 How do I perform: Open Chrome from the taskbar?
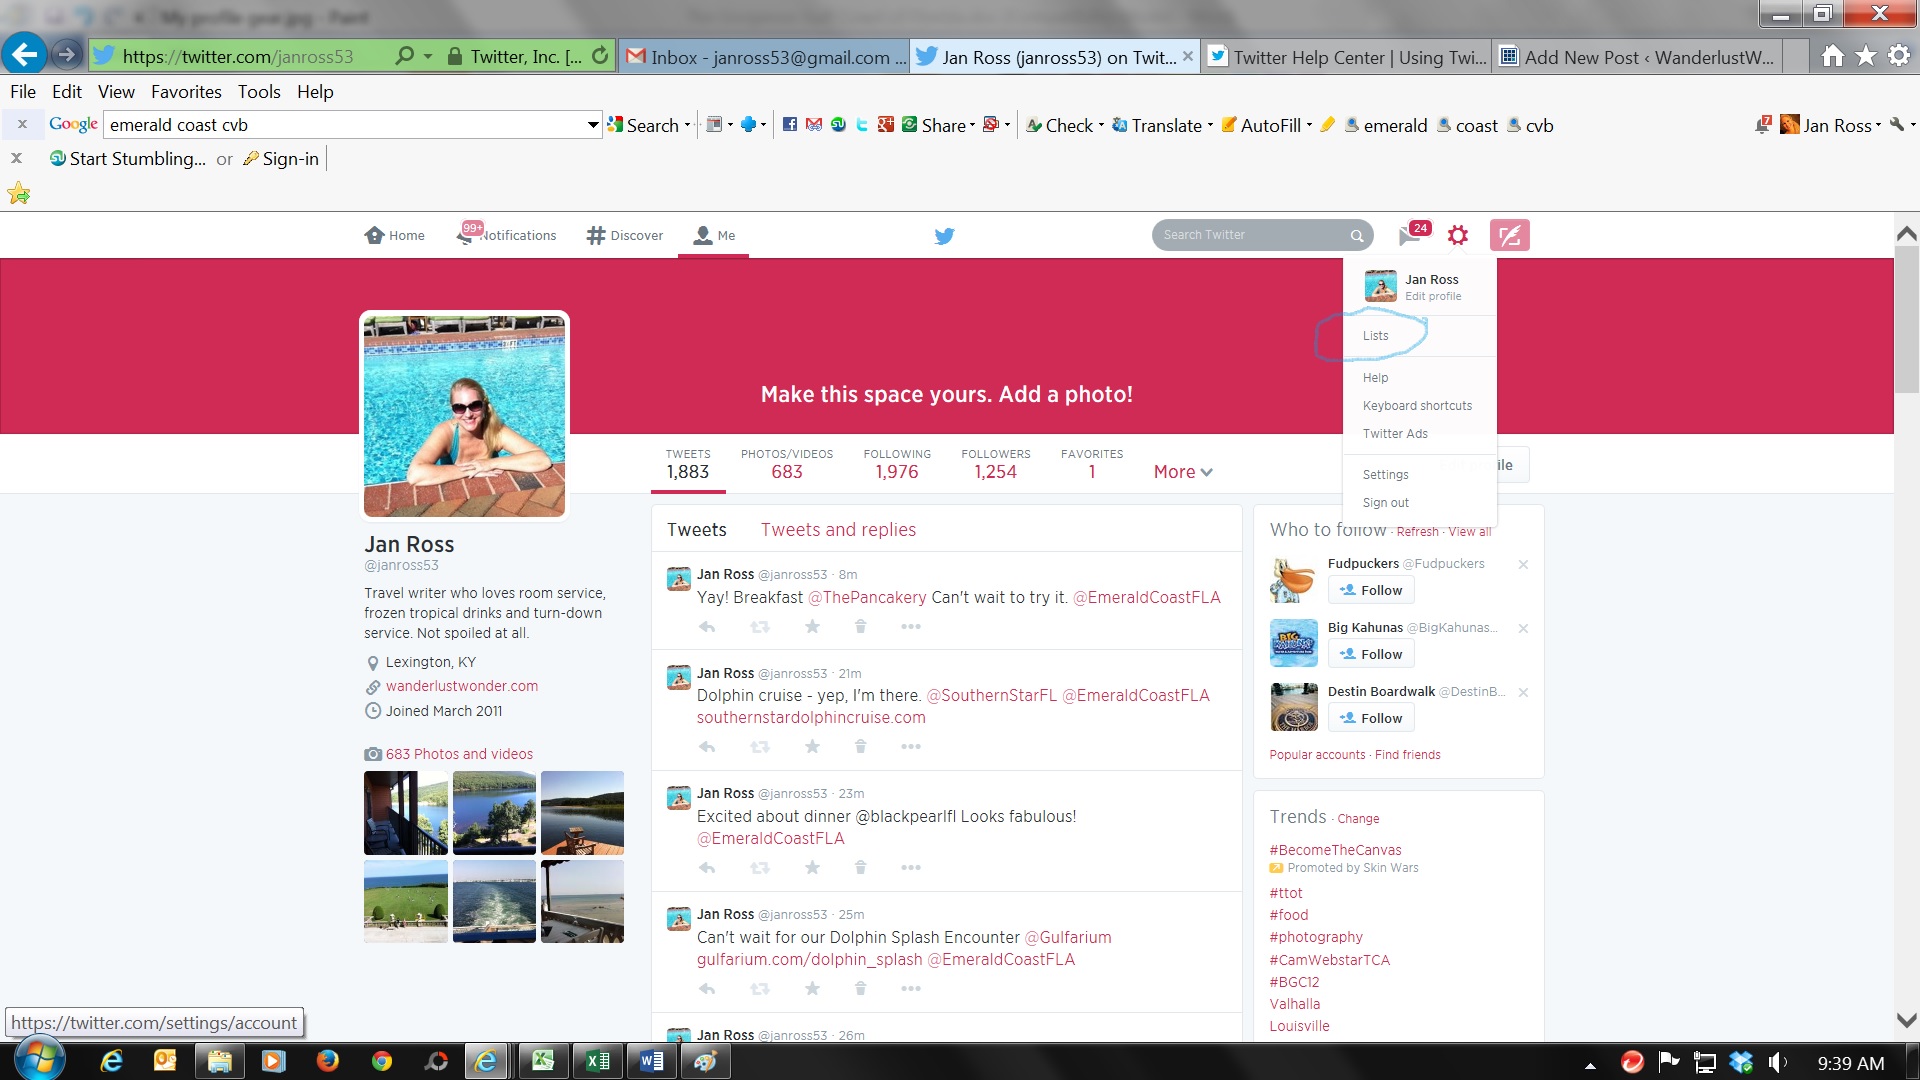(x=381, y=1061)
